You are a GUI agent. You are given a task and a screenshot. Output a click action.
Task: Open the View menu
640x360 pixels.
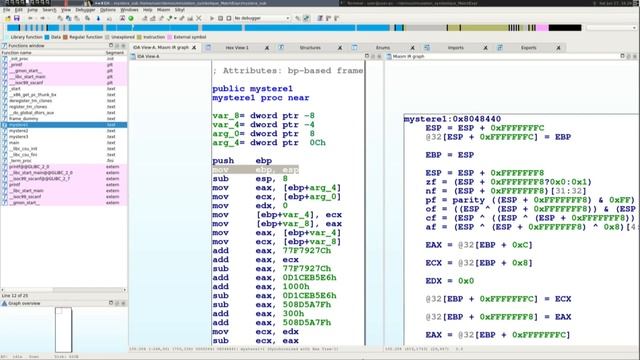tap(66, 10)
